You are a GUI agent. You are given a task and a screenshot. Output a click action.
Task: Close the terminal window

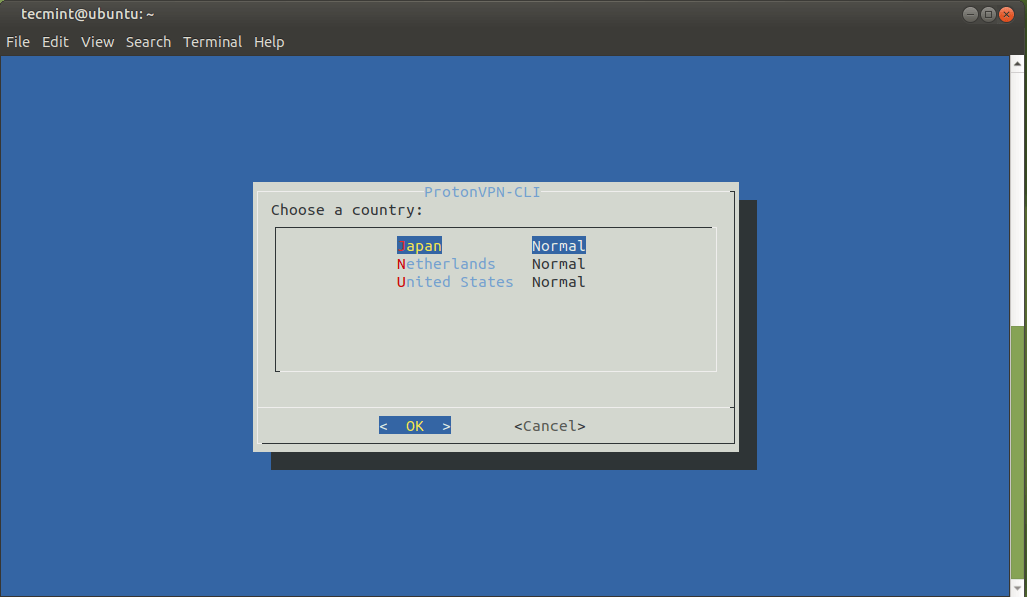(1007, 14)
